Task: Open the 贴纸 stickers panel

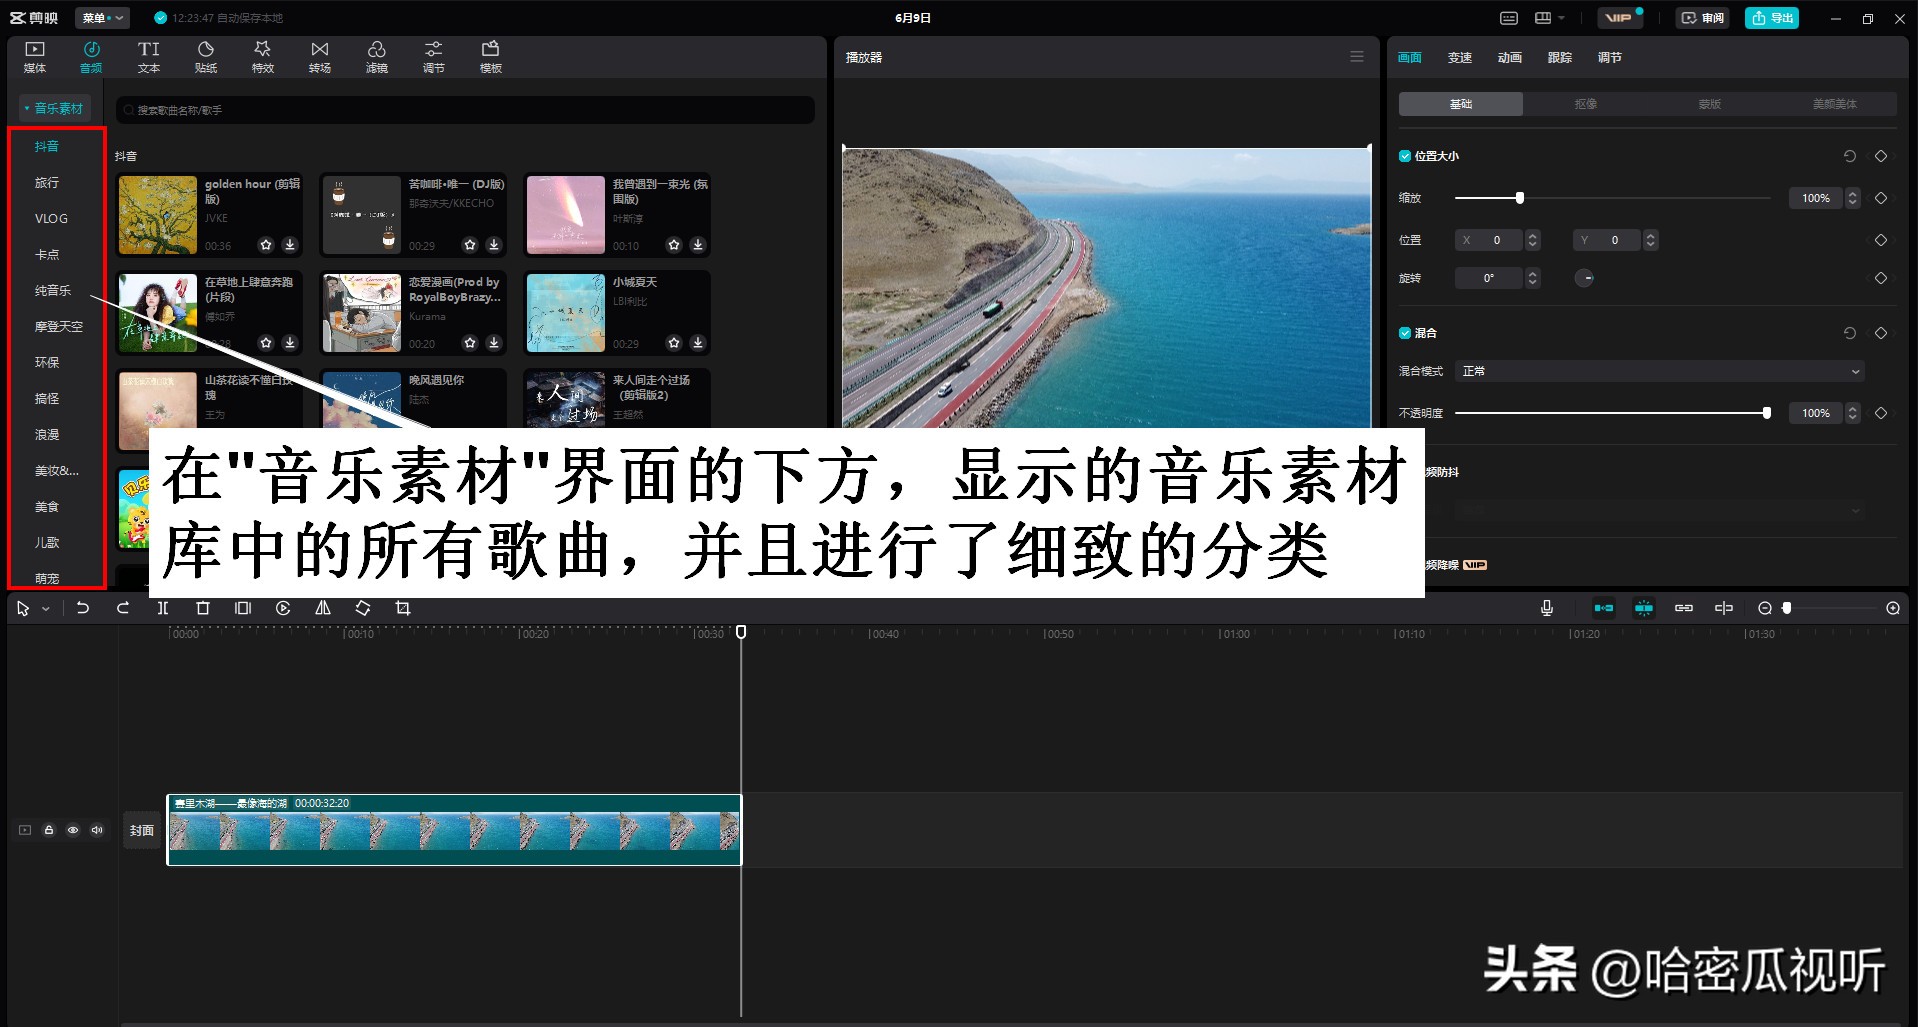Action: pos(206,55)
